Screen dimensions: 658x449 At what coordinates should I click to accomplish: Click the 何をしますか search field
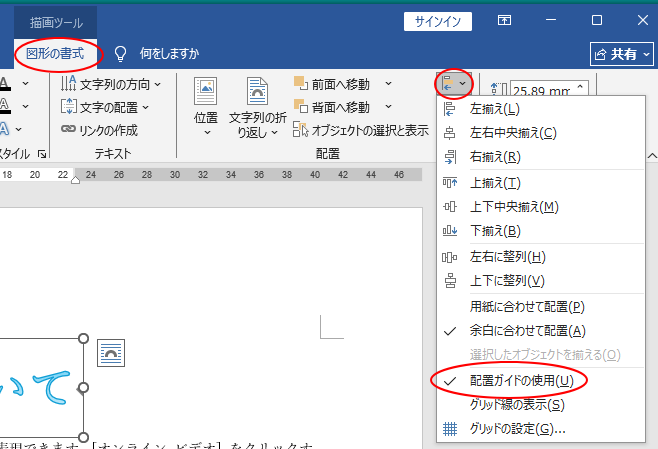169,54
